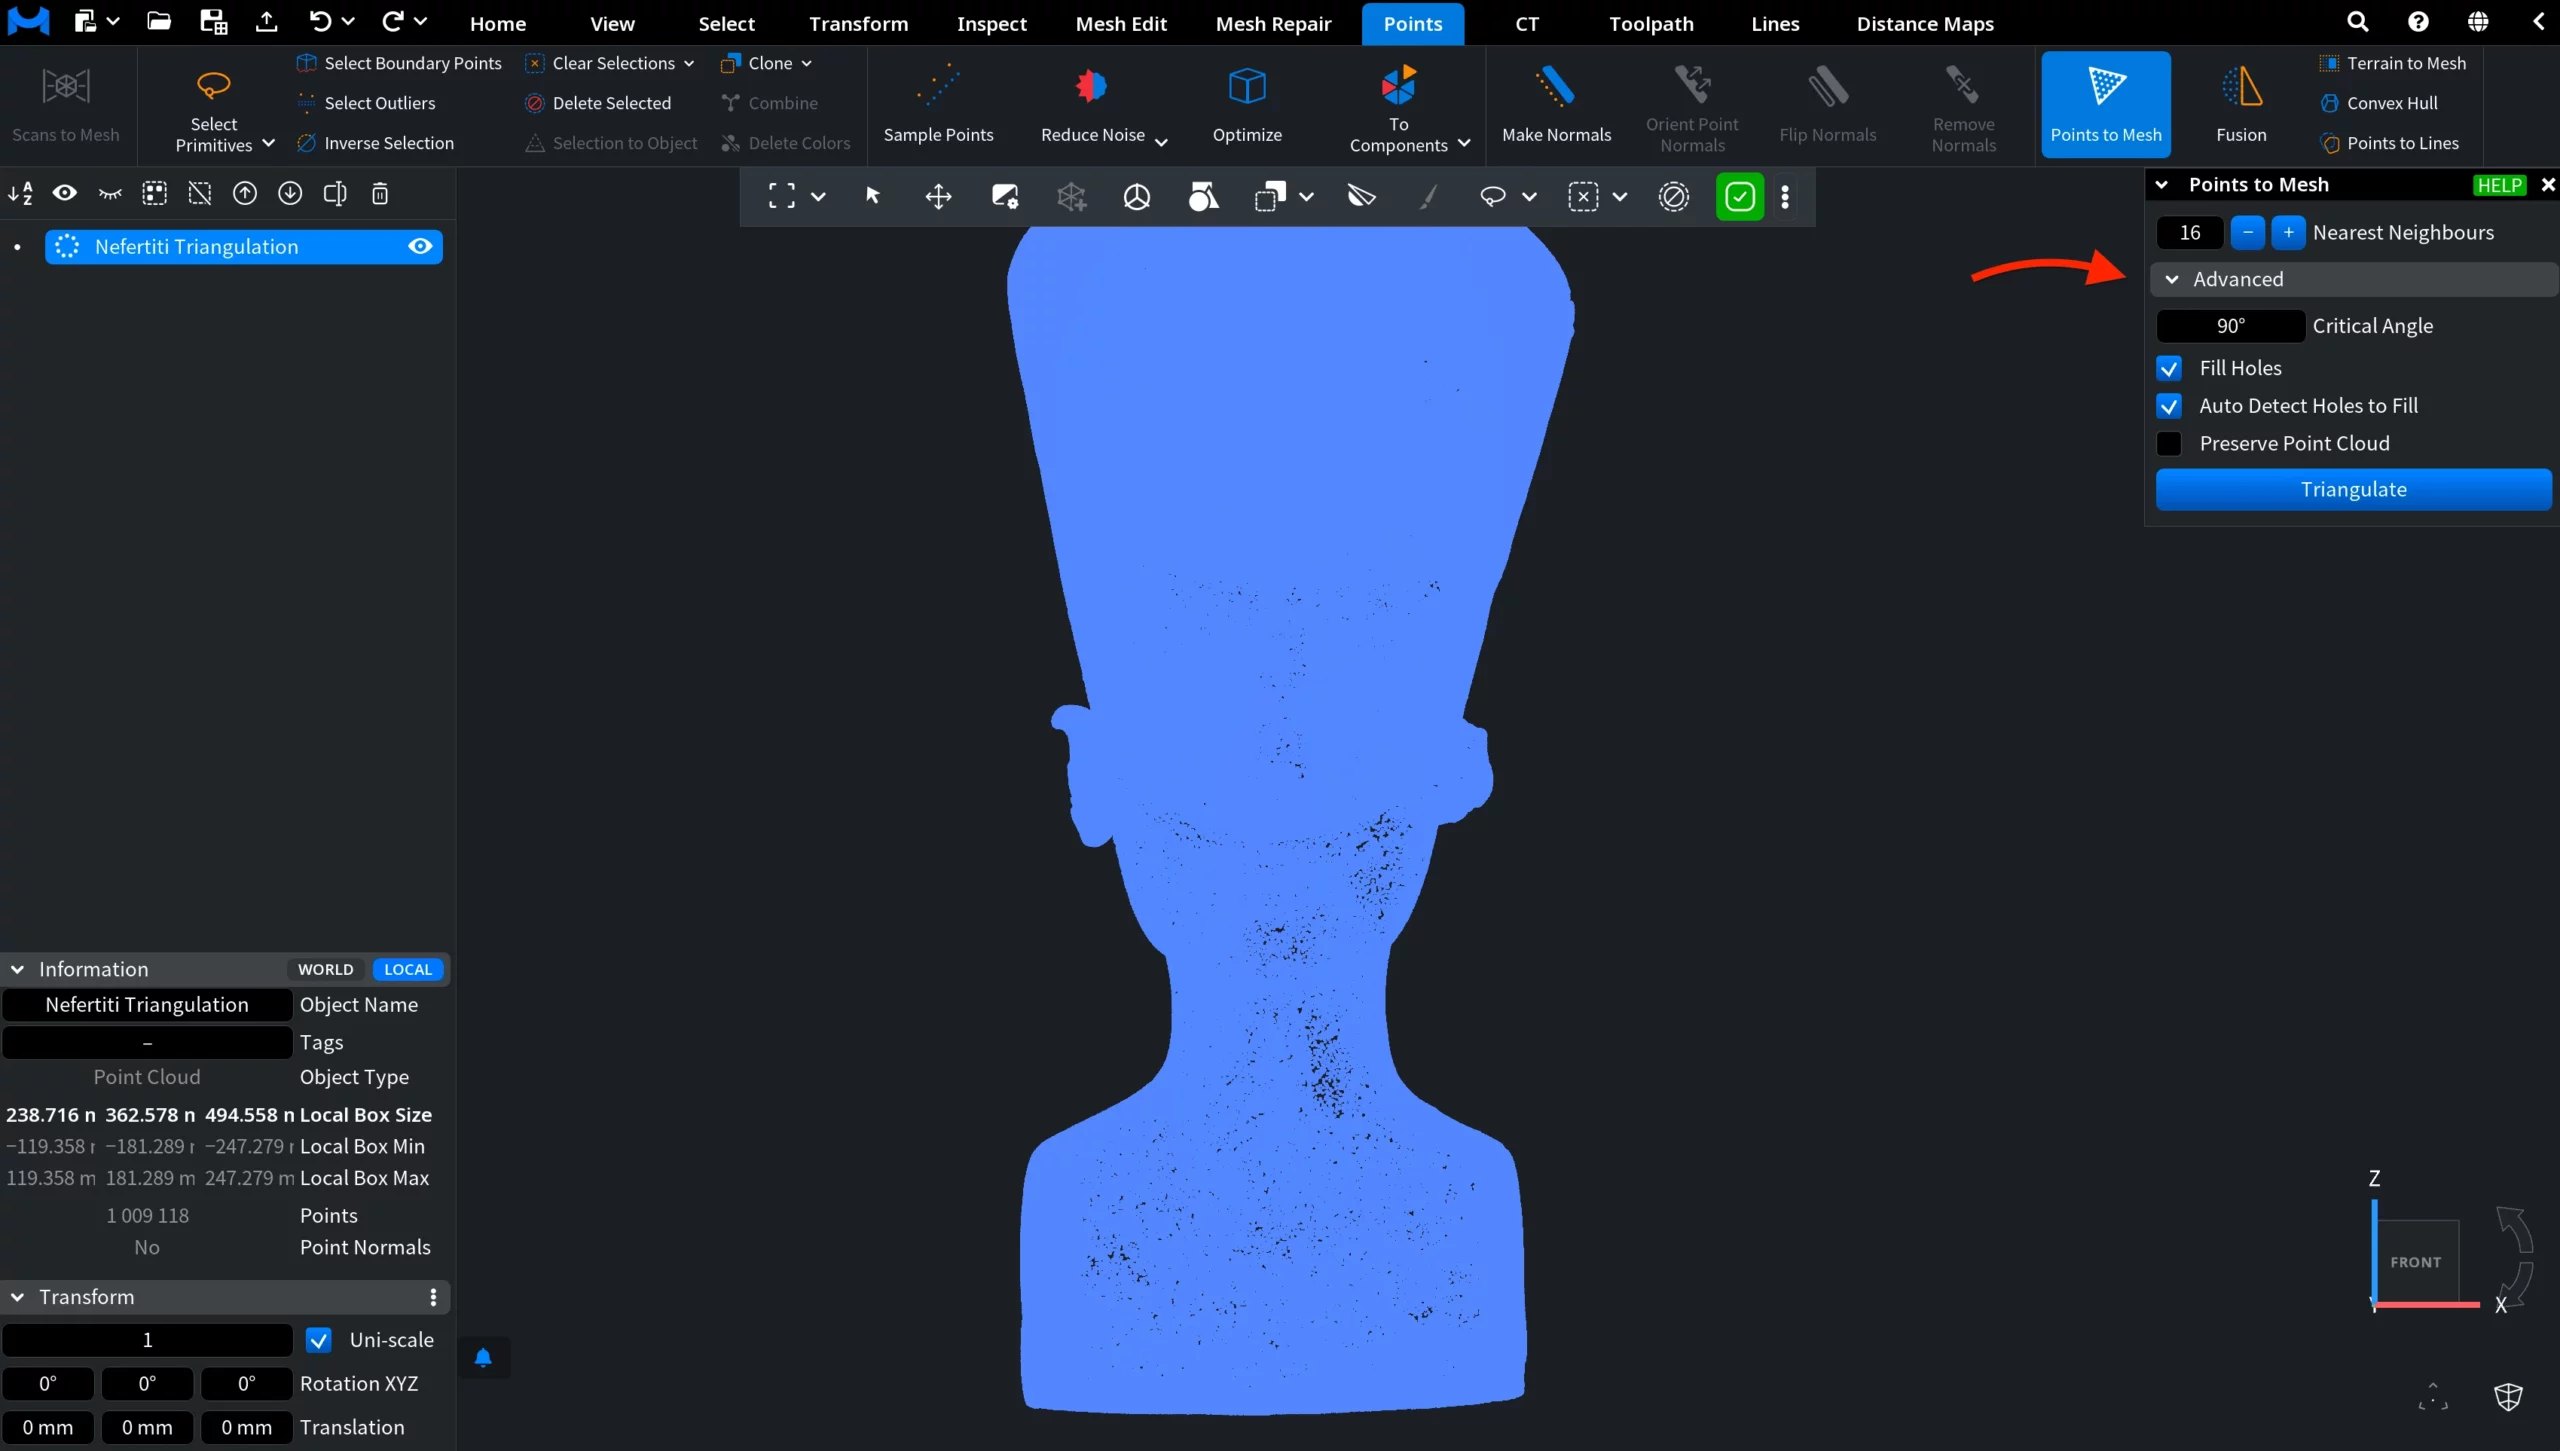
Task: Open the Inspect tab
Action: 991,23
